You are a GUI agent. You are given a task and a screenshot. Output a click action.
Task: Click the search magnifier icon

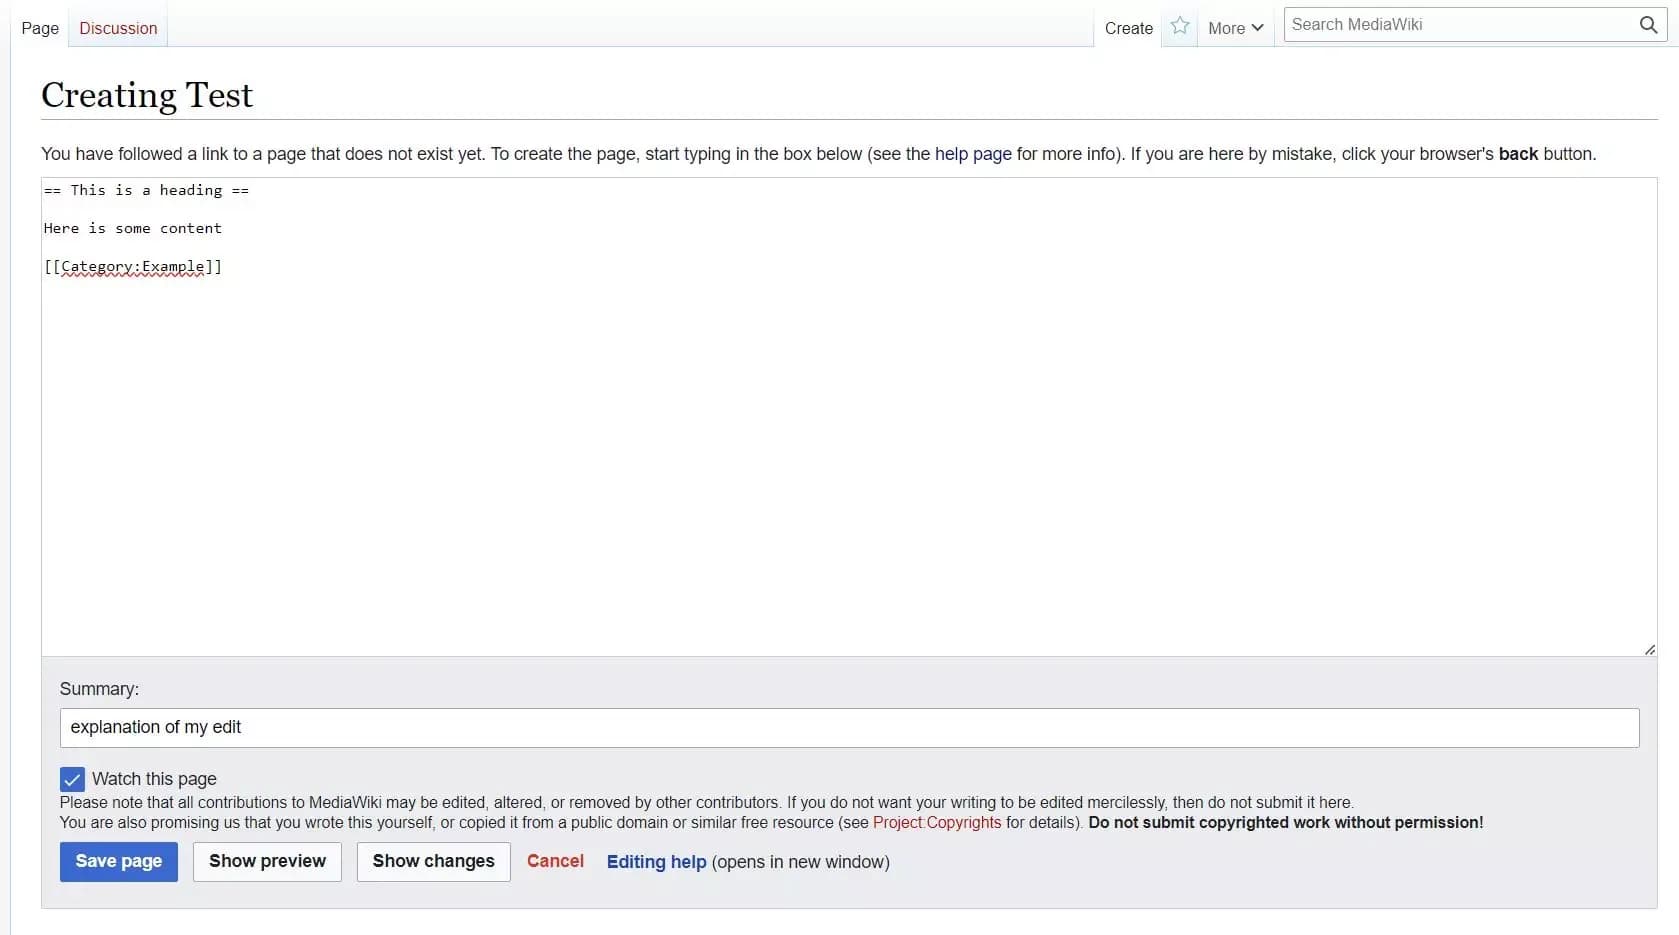click(x=1648, y=25)
